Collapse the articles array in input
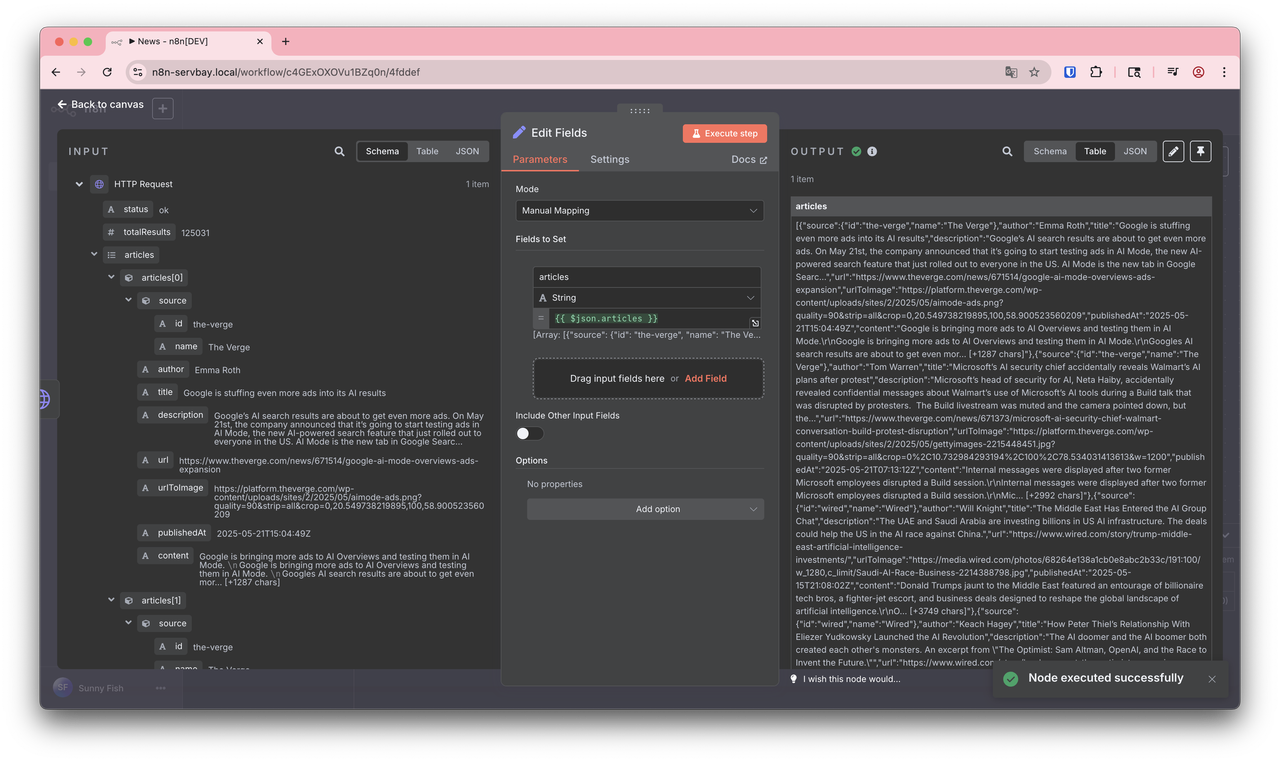 click(95, 255)
